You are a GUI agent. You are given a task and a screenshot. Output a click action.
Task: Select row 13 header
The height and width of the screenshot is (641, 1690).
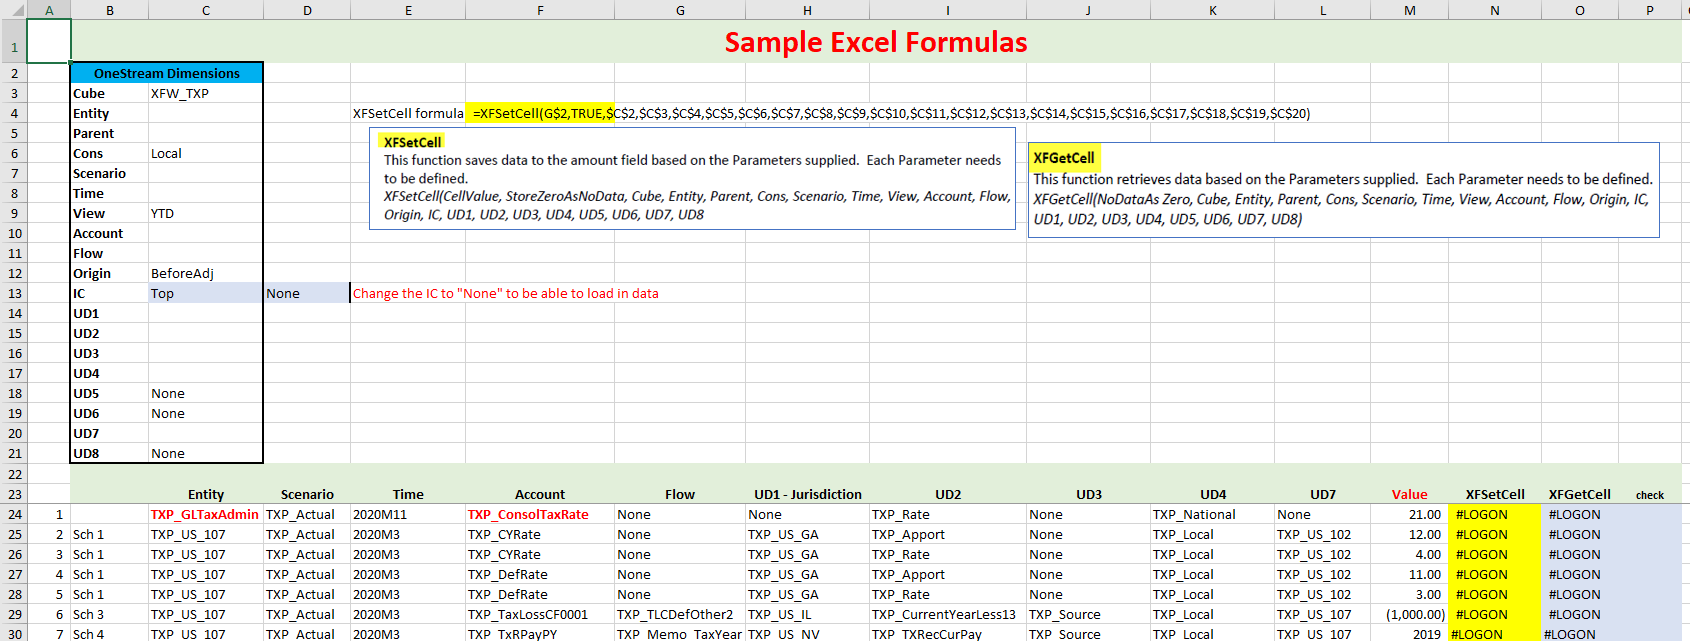click(x=14, y=293)
